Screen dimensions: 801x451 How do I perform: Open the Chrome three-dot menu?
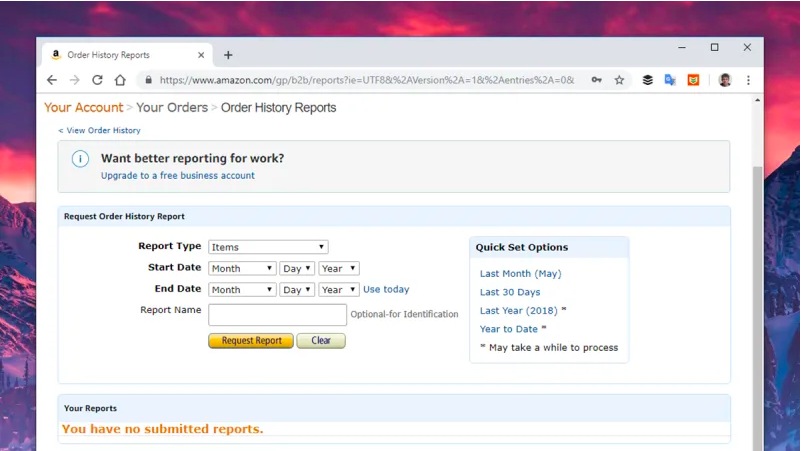[x=748, y=80]
